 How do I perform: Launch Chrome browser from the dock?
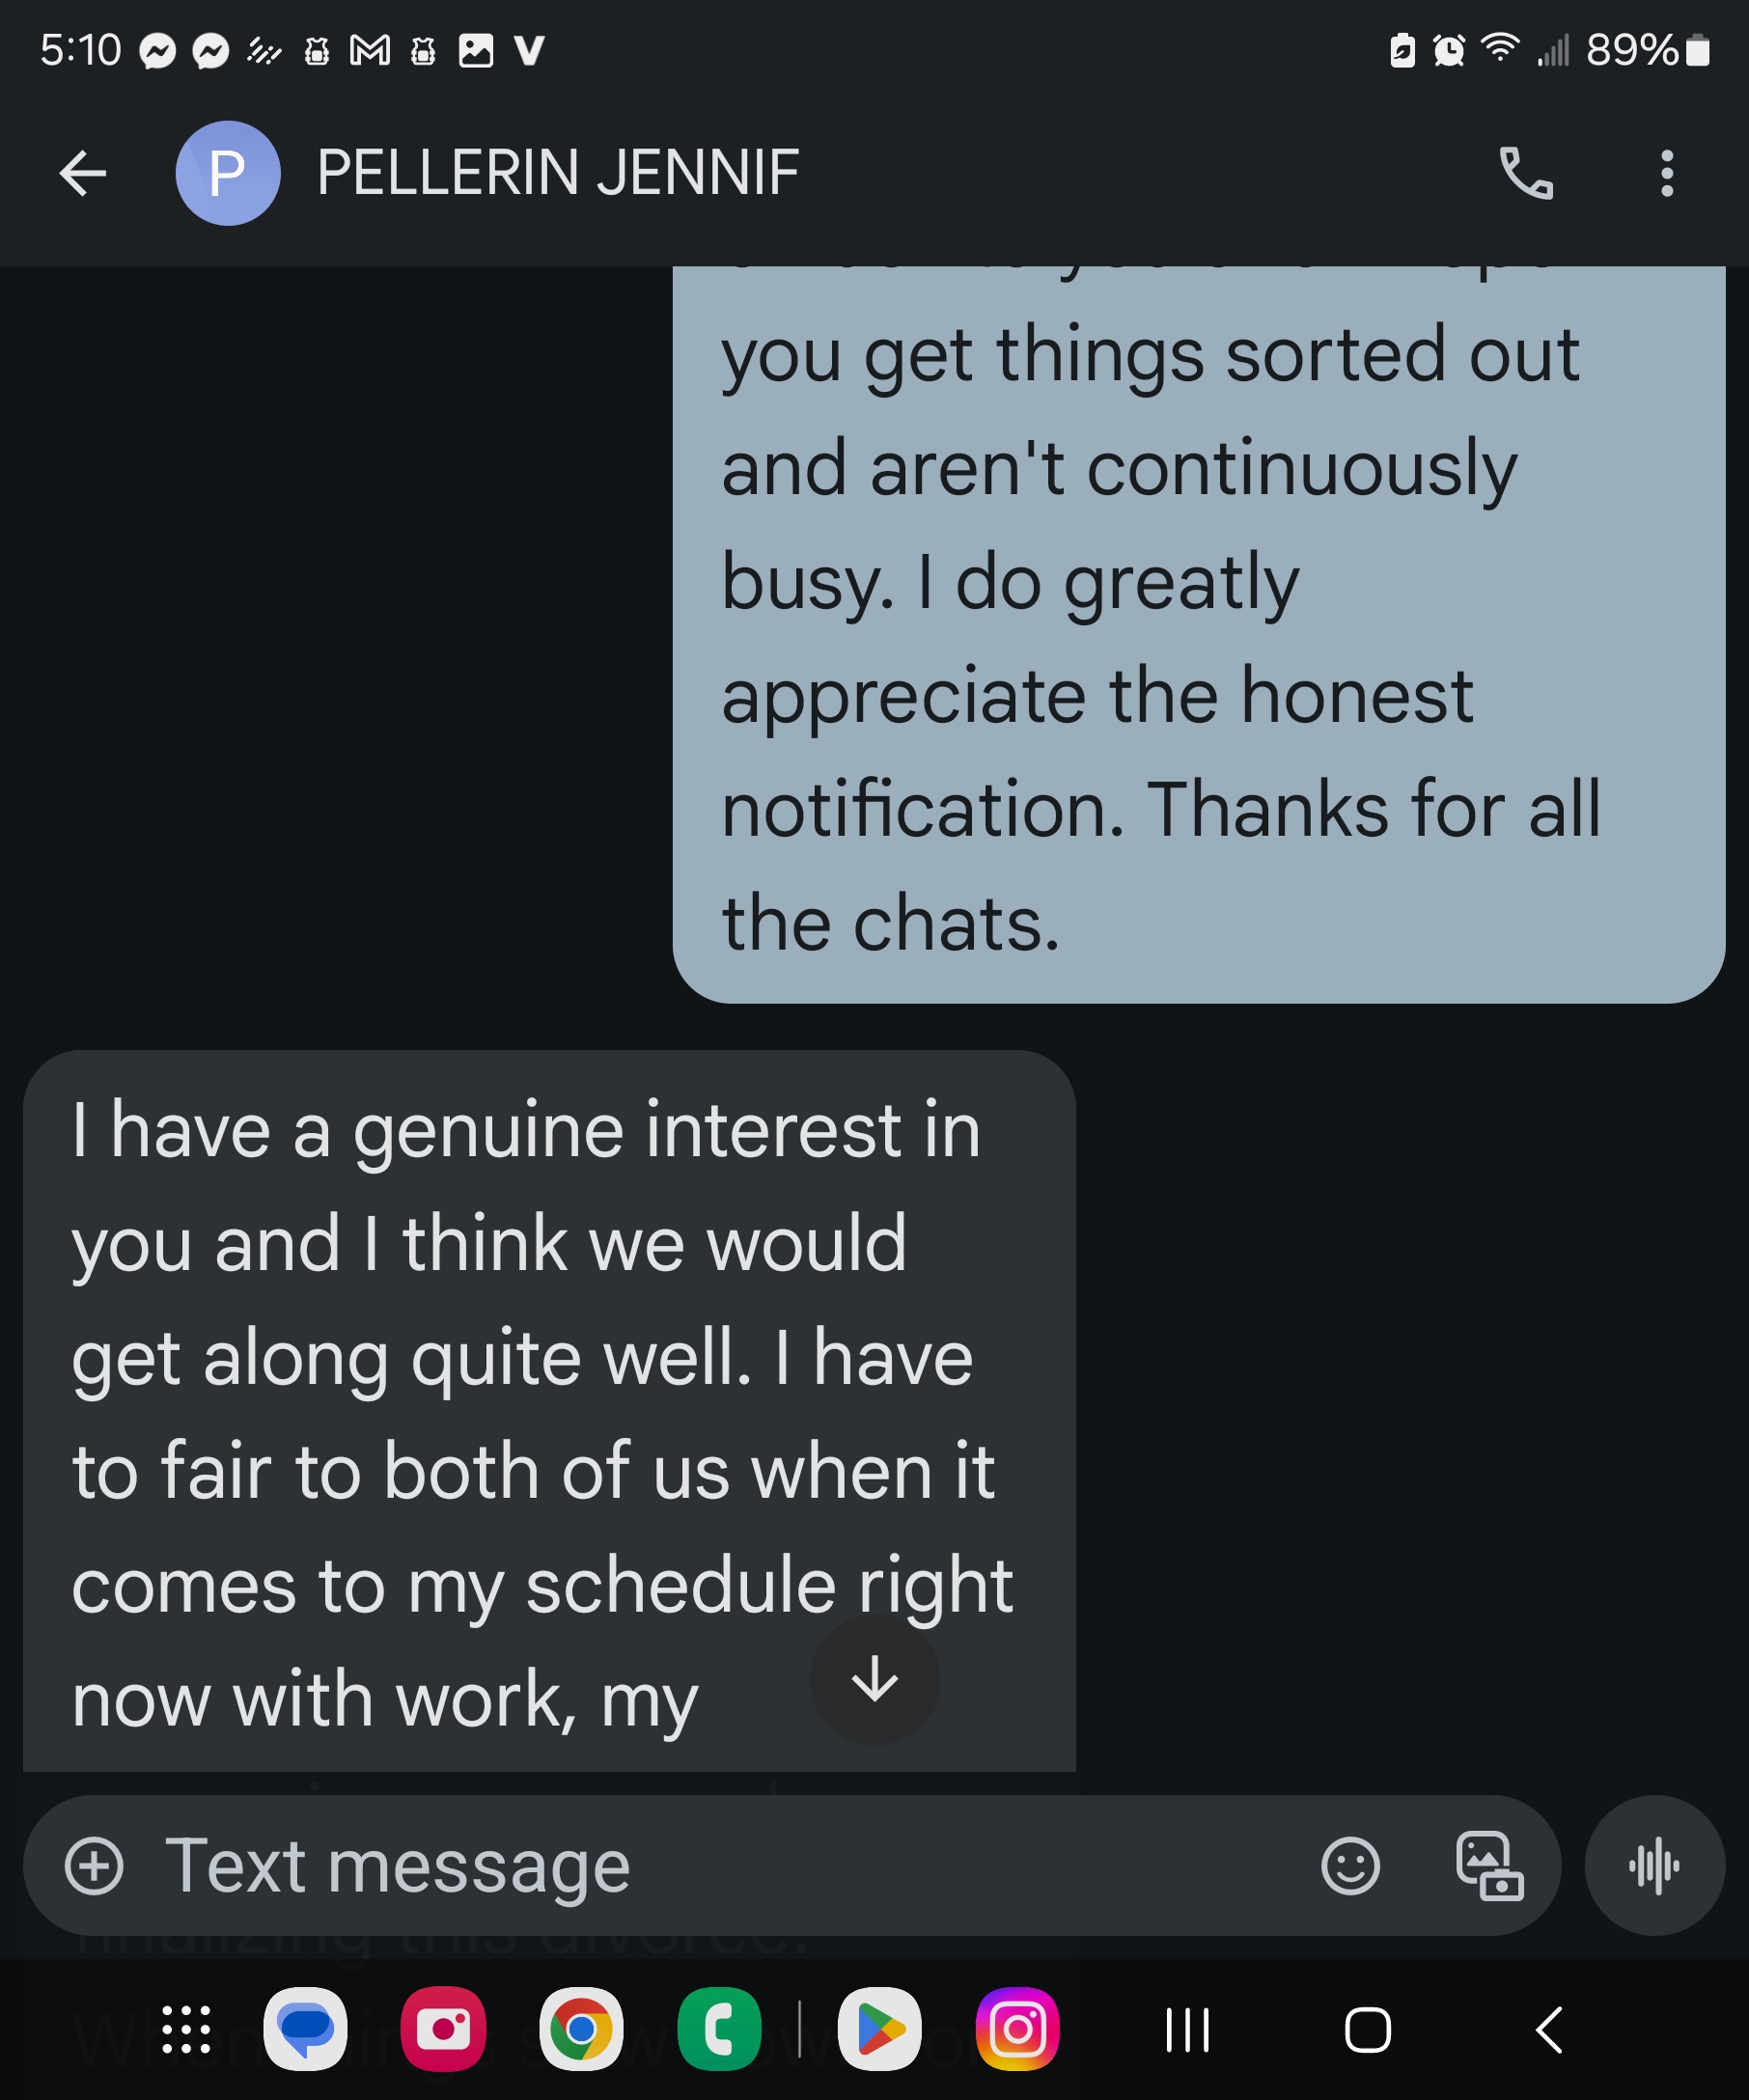[x=581, y=2029]
